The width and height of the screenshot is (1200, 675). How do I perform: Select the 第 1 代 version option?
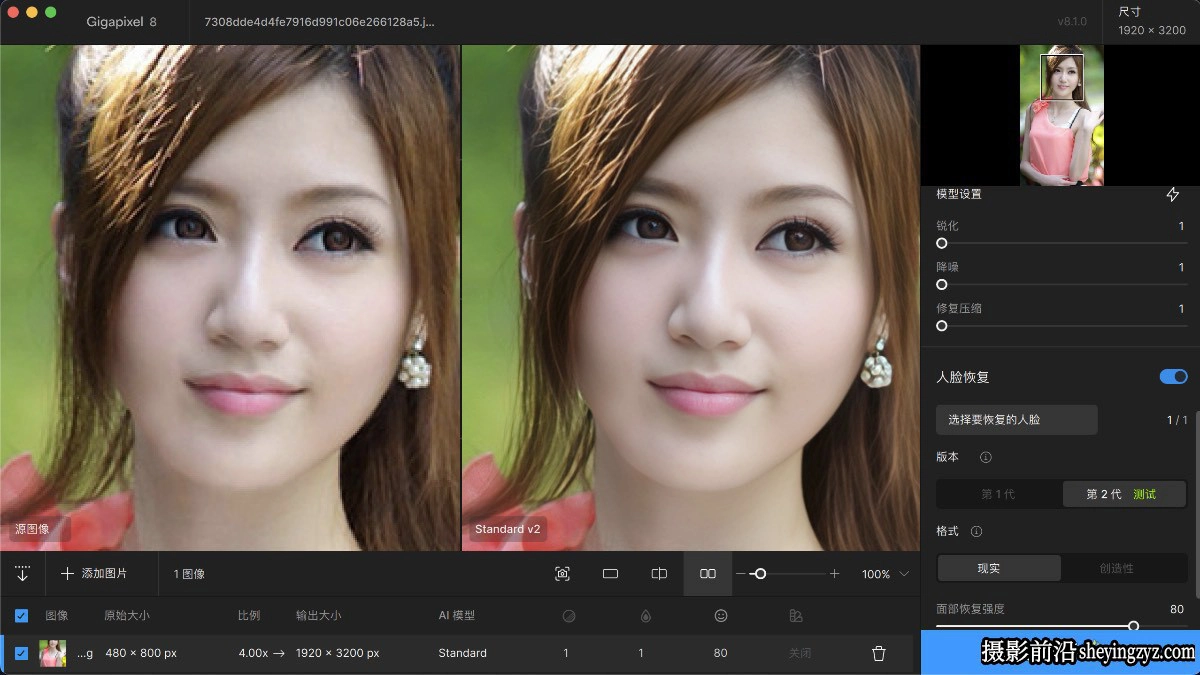[999, 494]
